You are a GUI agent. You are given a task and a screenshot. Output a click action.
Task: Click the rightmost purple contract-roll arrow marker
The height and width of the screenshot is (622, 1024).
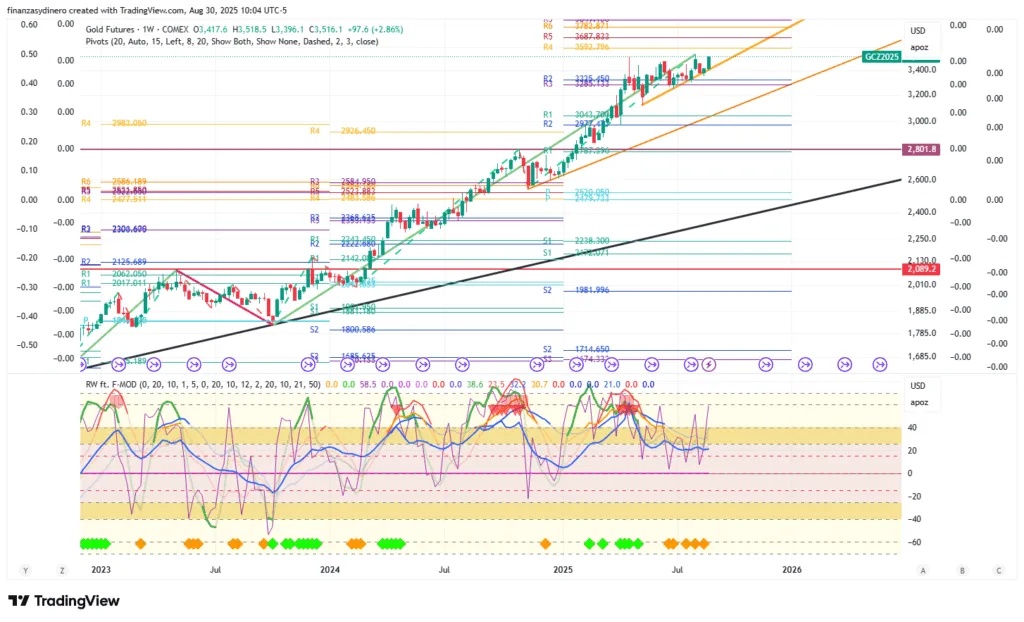pyautogui.click(x=880, y=365)
